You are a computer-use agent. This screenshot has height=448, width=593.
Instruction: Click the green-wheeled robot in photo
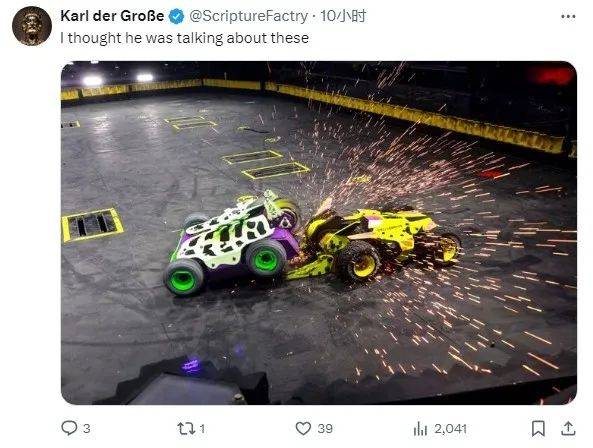233,242
